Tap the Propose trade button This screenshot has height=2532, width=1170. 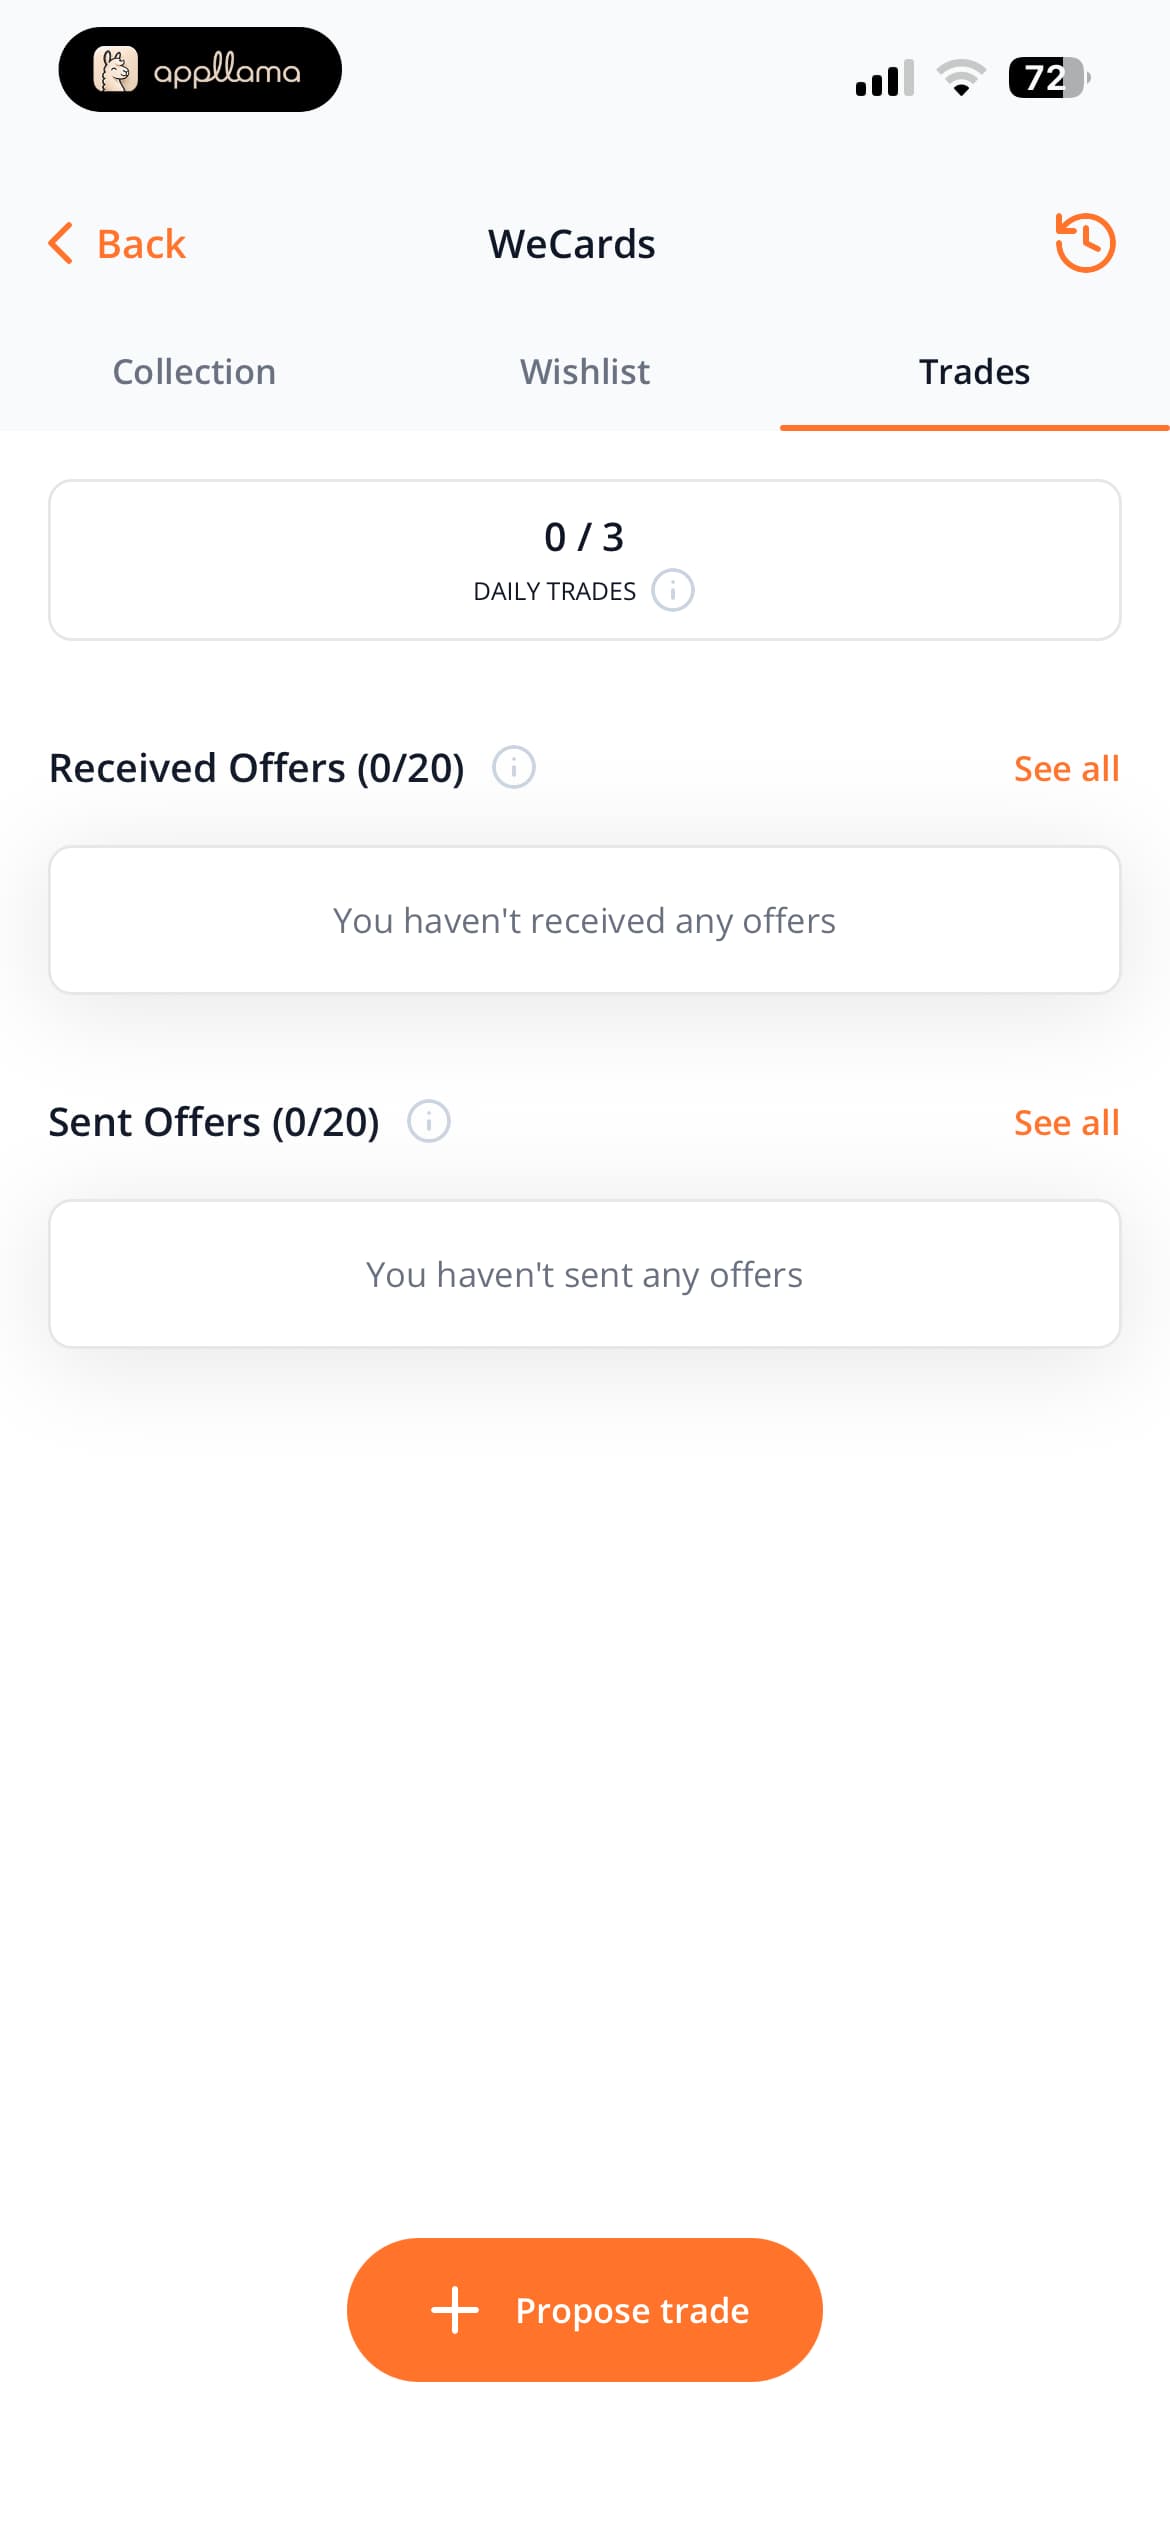coord(585,2310)
